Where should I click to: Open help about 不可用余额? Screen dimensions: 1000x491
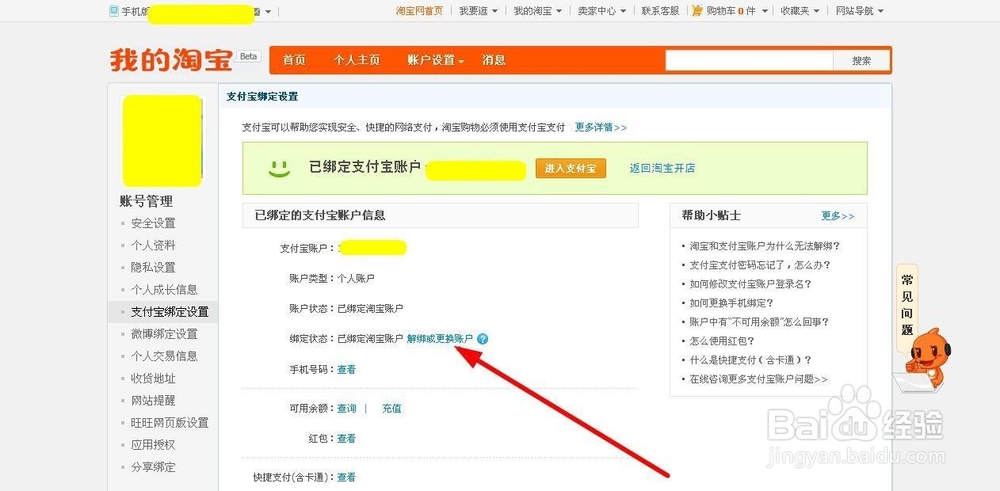pyautogui.click(x=760, y=322)
